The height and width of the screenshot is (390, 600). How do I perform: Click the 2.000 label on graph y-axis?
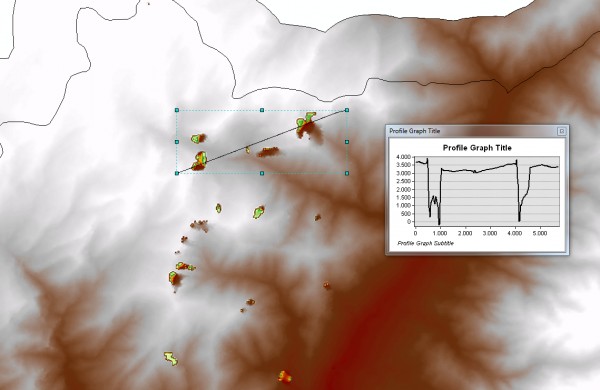404,189
